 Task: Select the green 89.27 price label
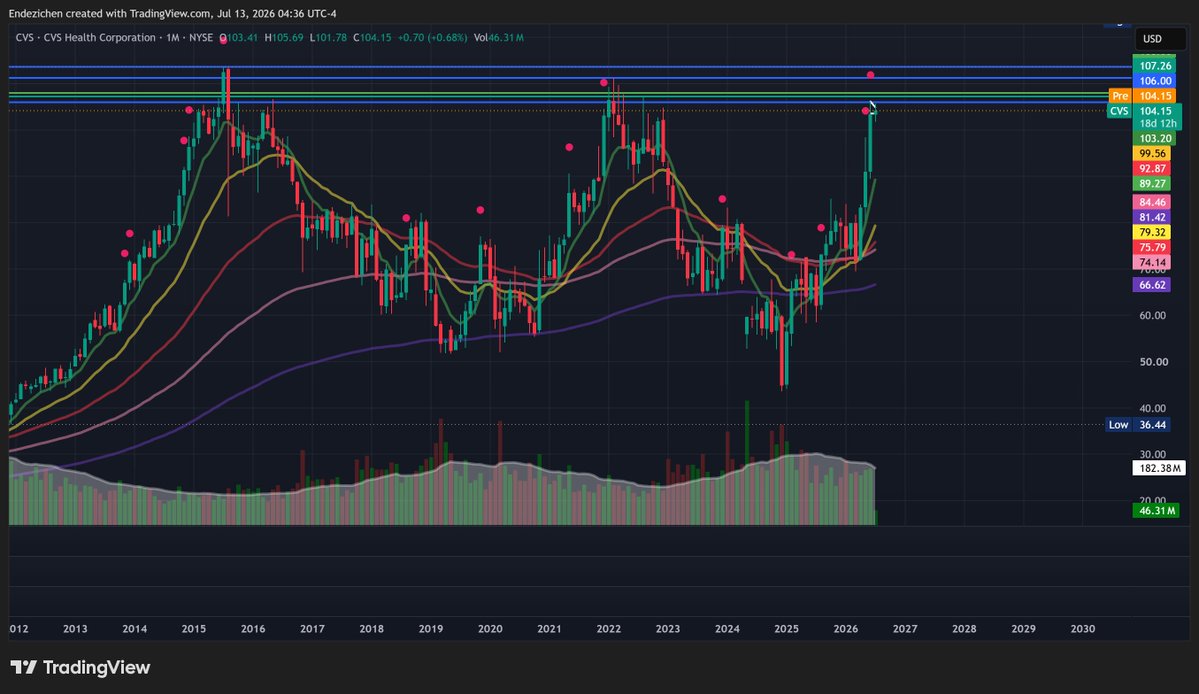pyautogui.click(x=1152, y=183)
